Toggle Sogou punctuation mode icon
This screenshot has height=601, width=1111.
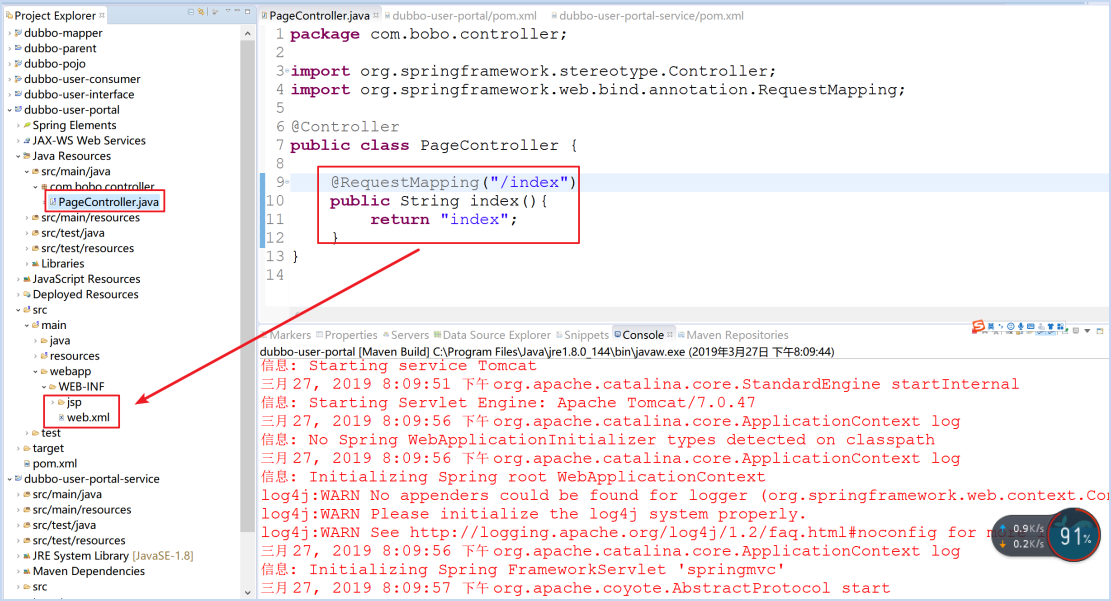[x=1000, y=327]
